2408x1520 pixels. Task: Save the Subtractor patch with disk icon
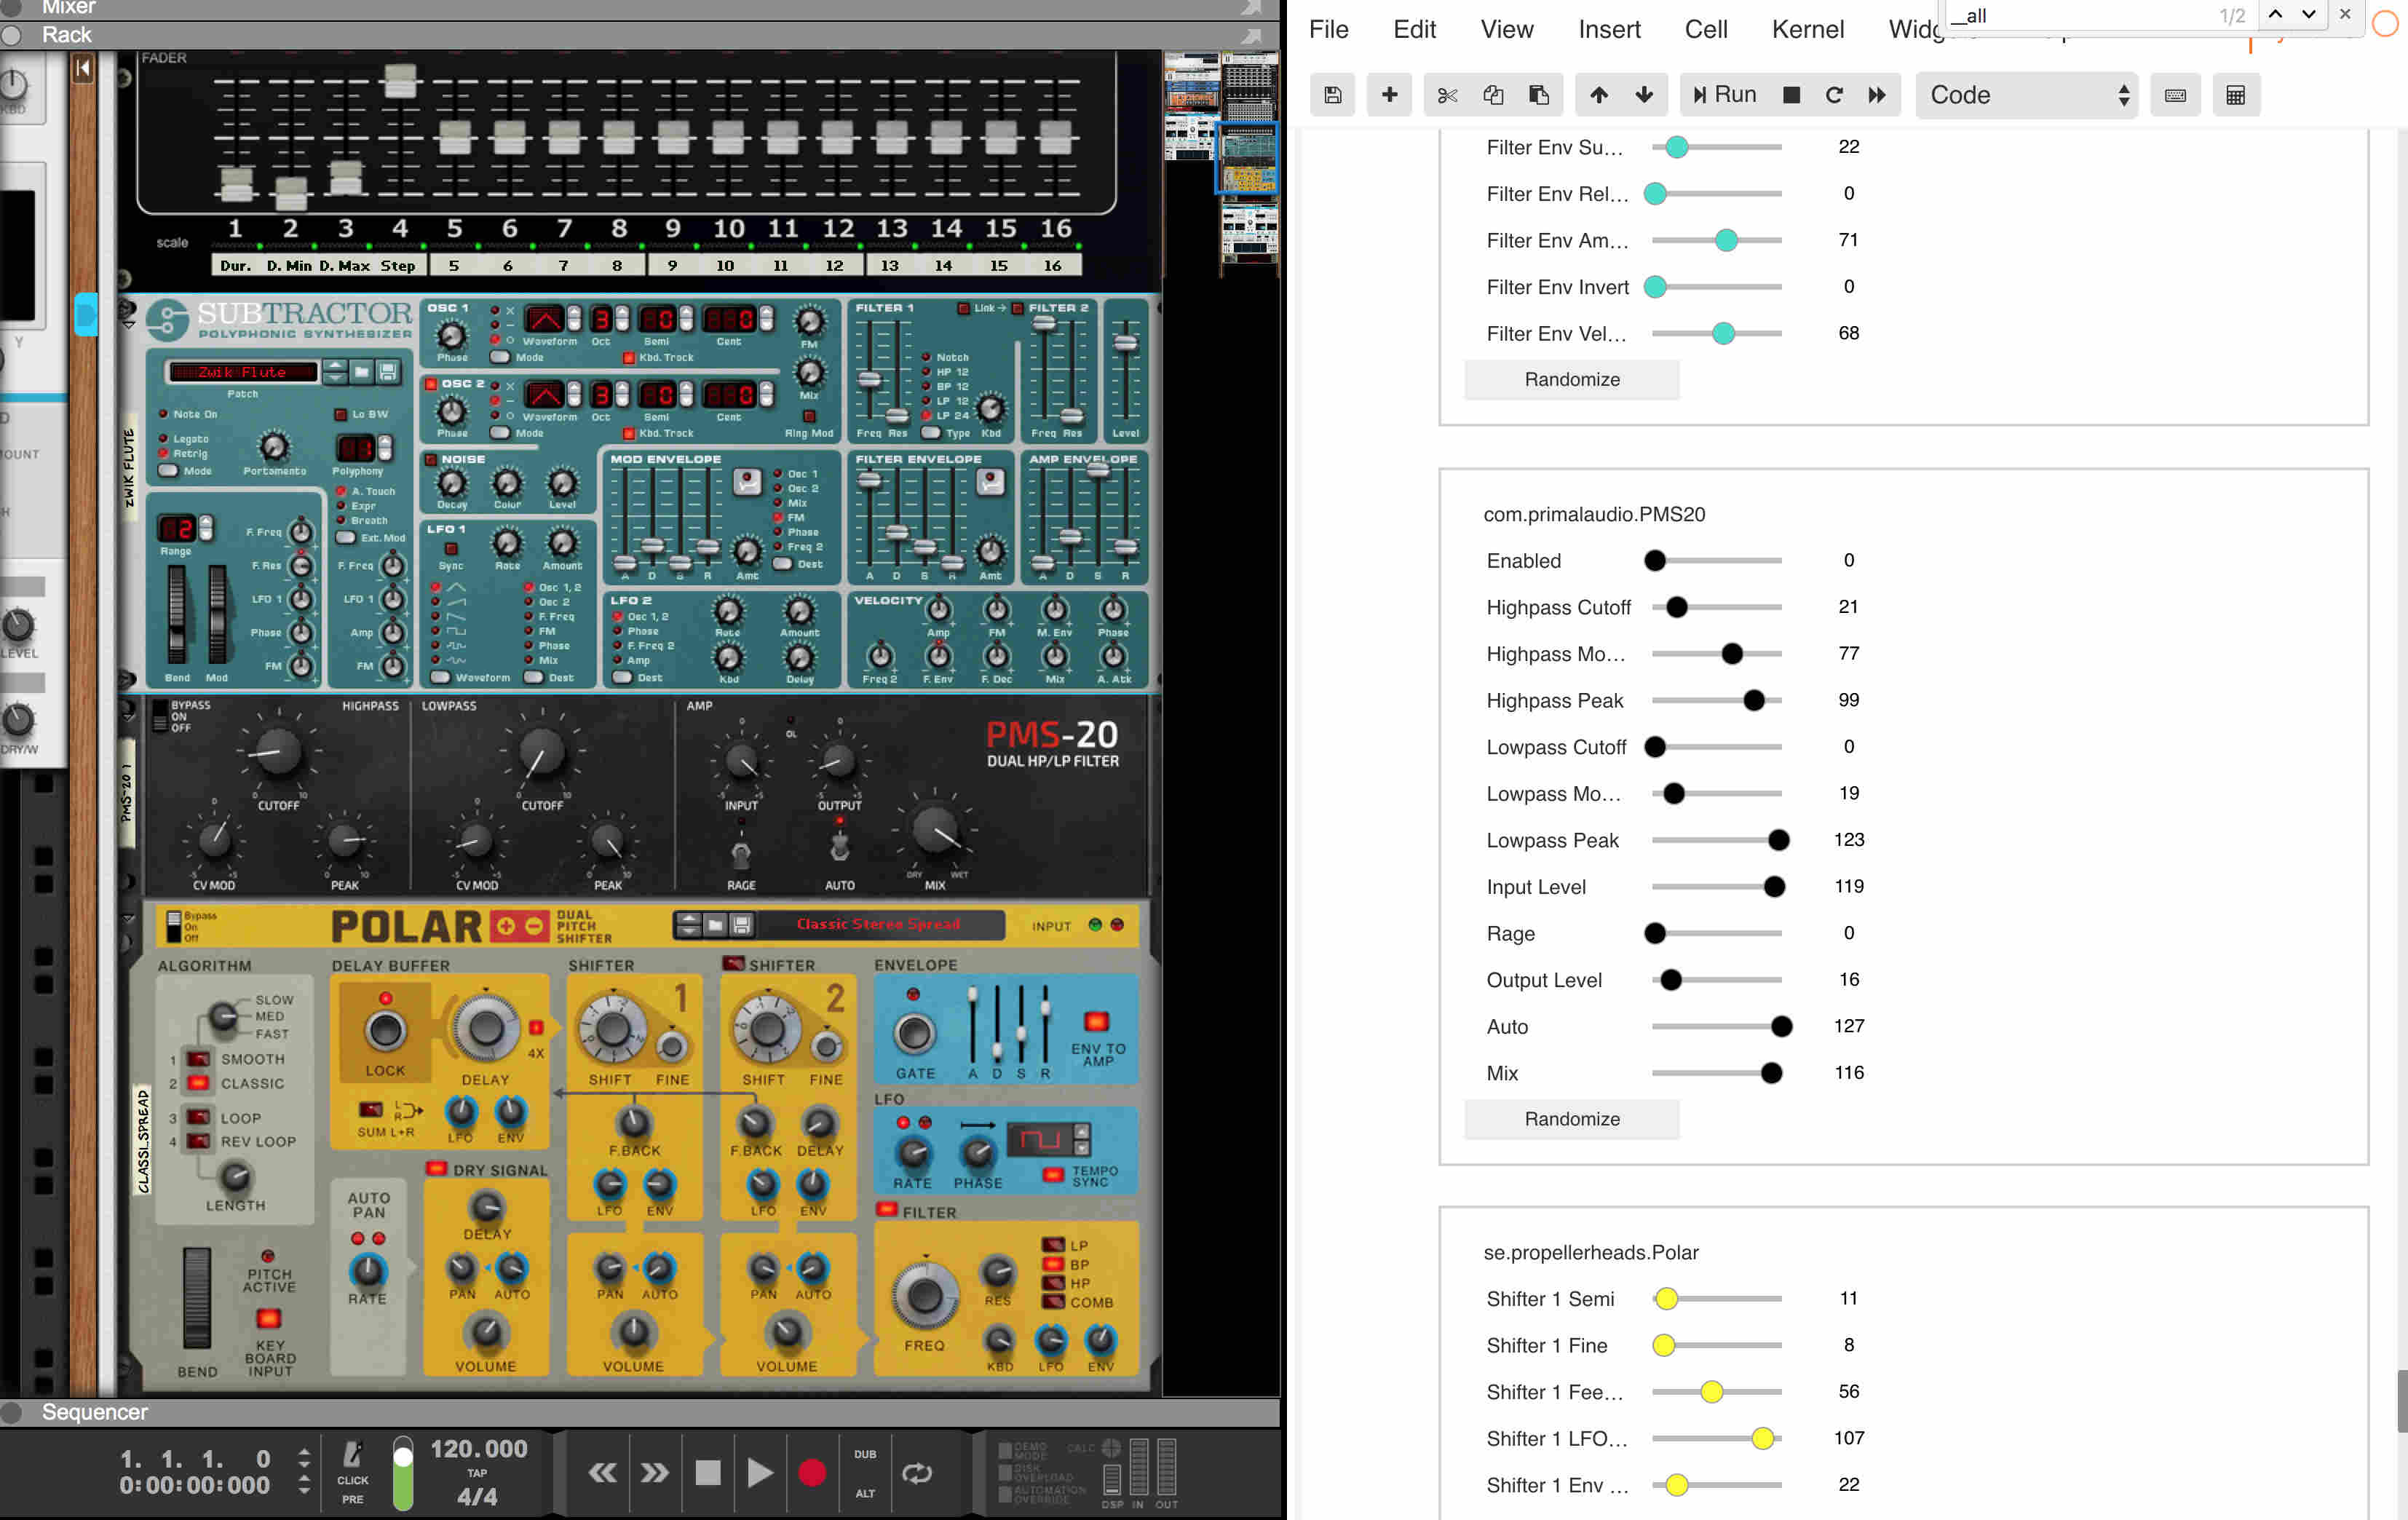(388, 372)
